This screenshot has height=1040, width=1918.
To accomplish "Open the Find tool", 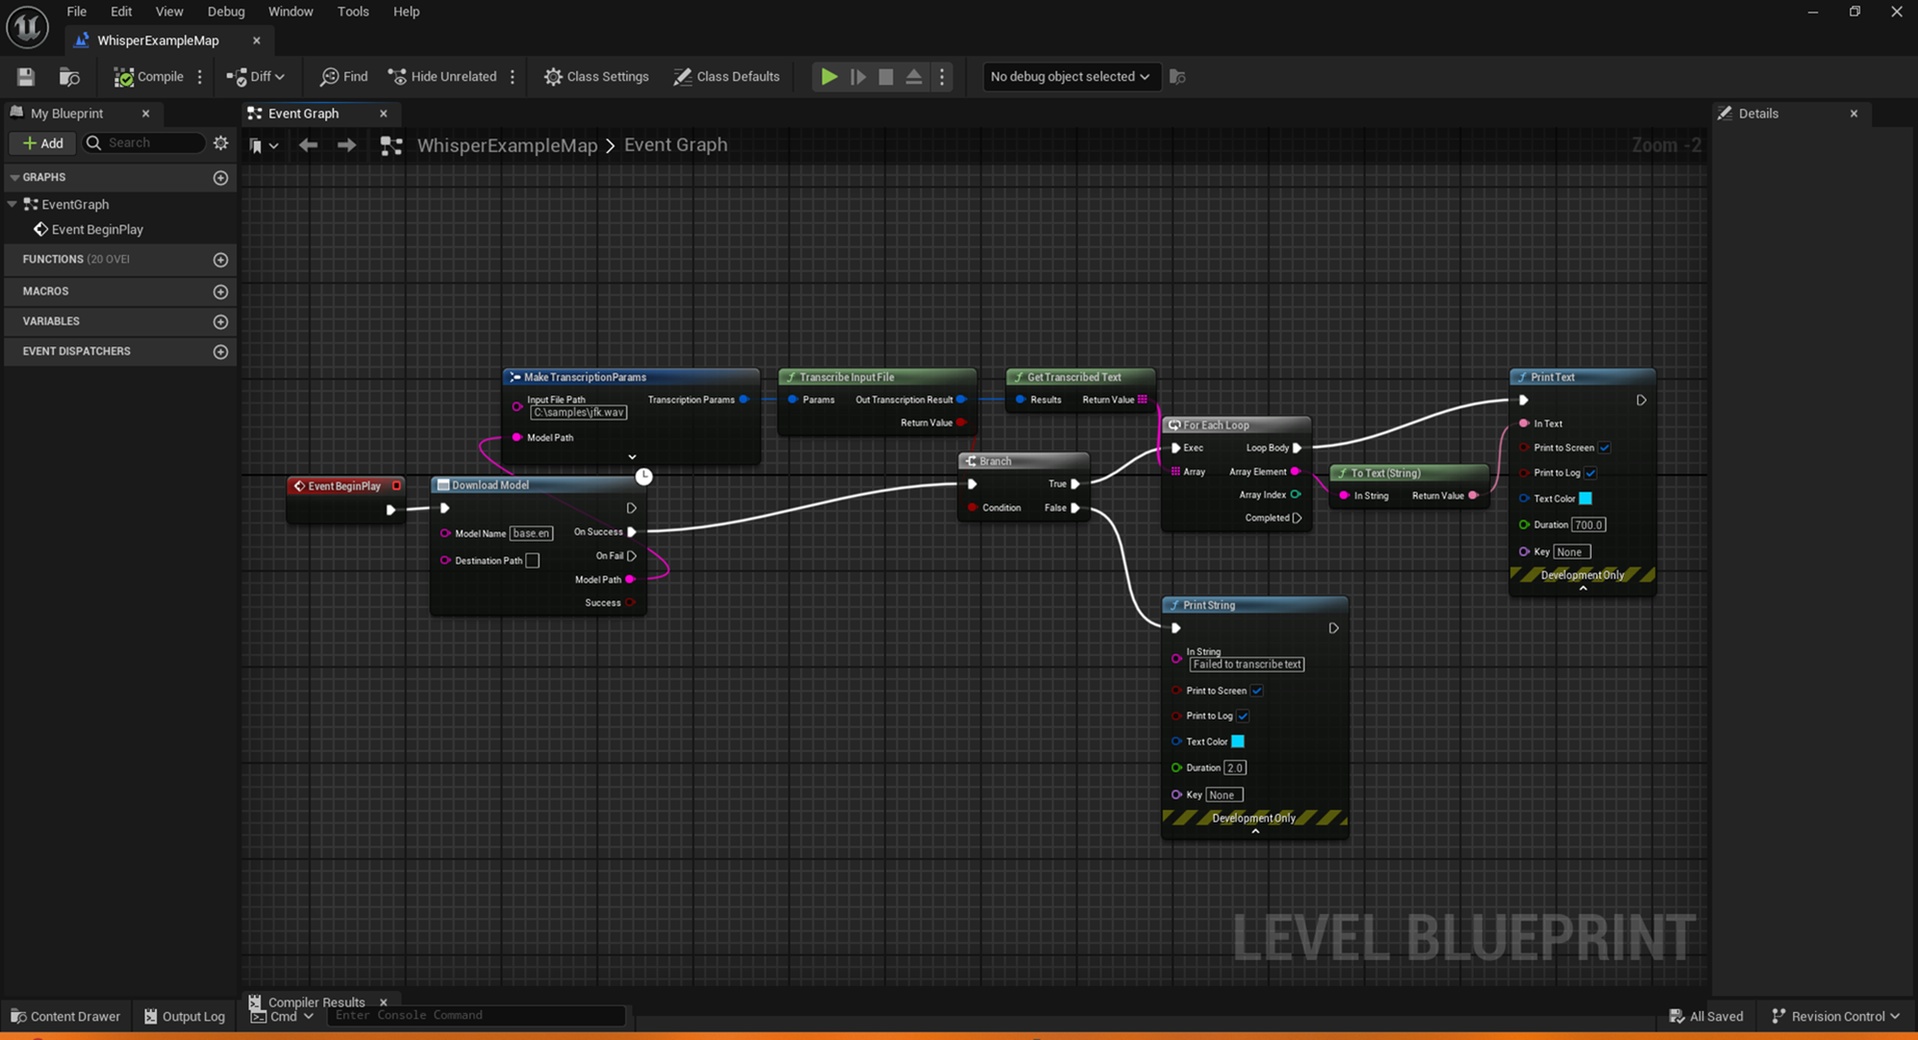I will pyautogui.click(x=344, y=77).
